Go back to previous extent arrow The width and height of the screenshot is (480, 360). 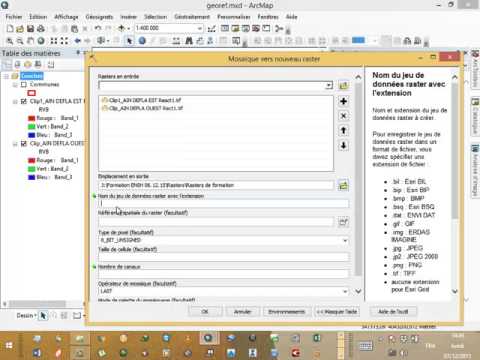pos(77,41)
